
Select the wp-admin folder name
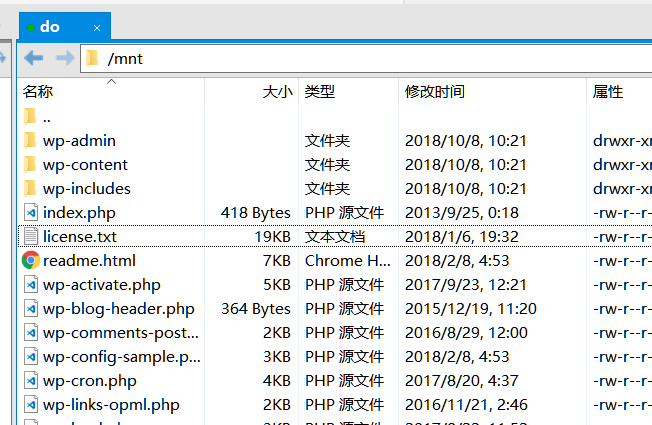point(79,141)
